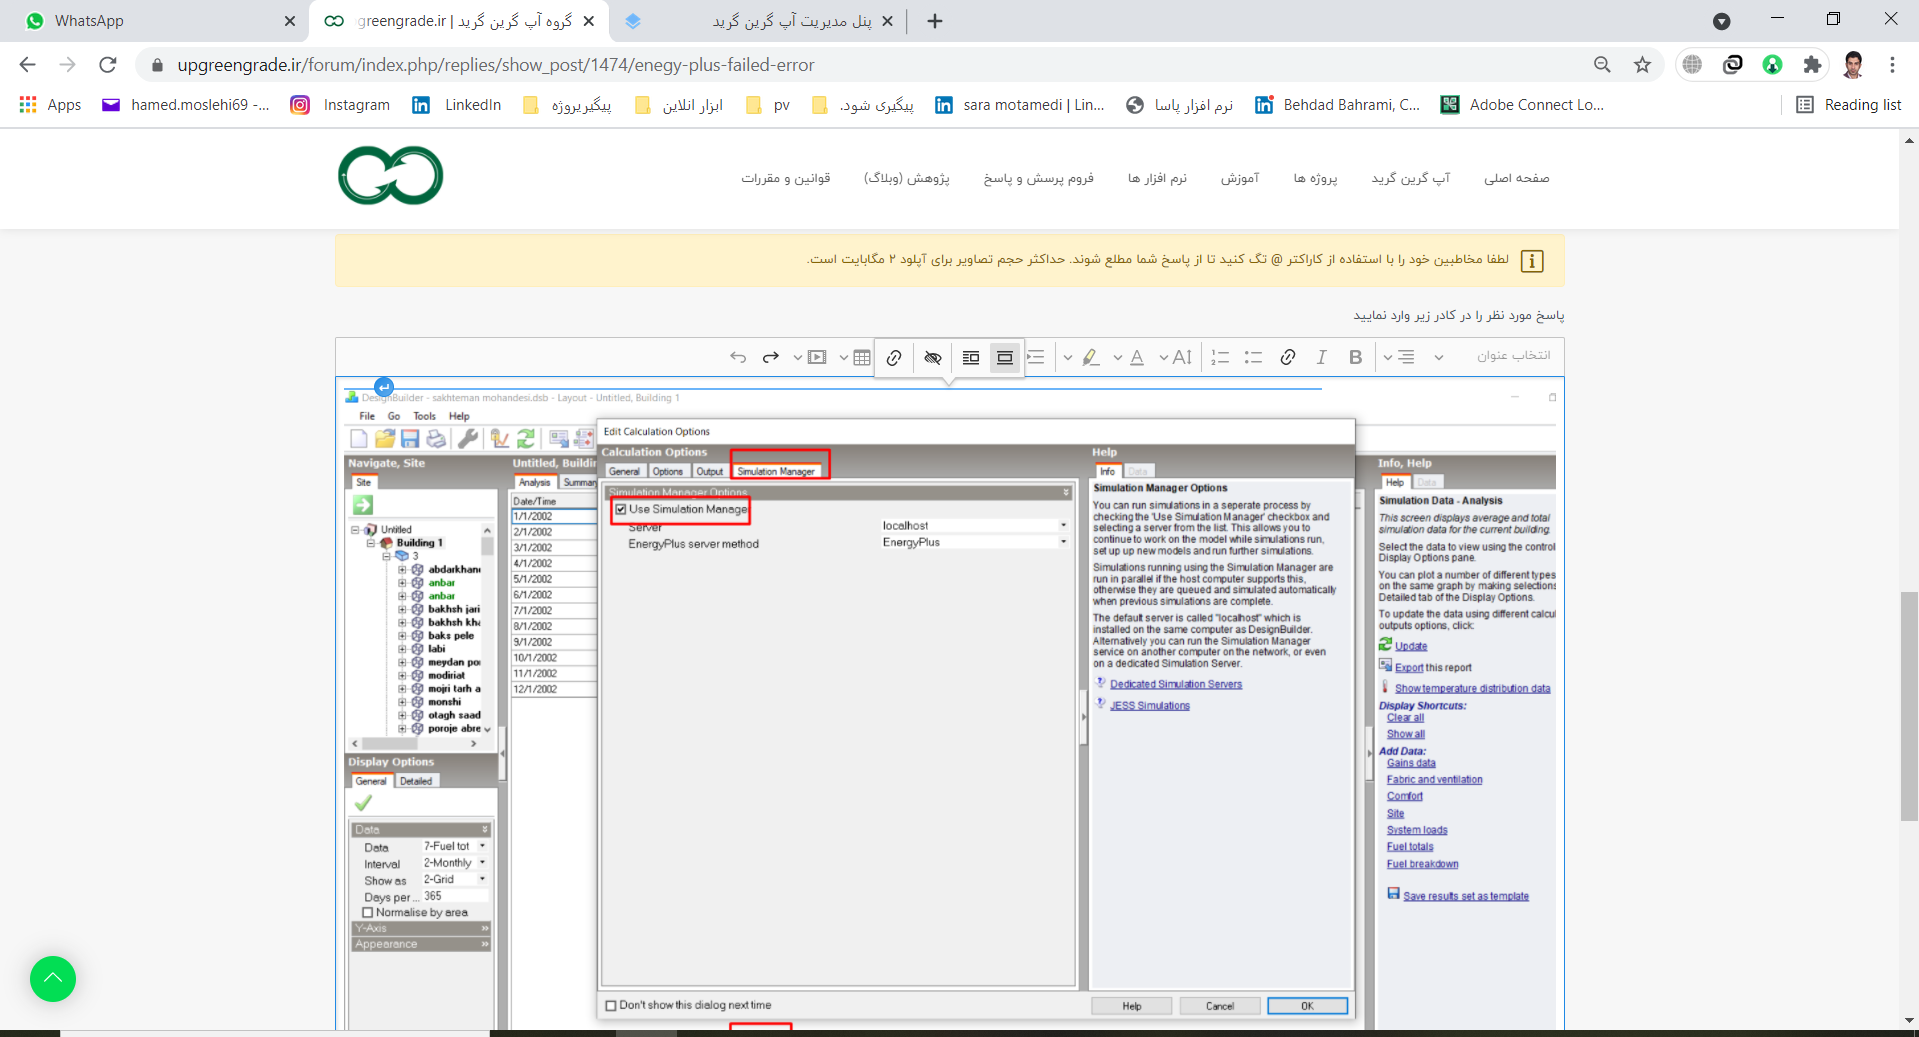Open the نرم افزار ها menu item
This screenshot has height=1037, width=1919.
pyautogui.click(x=1157, y=178)
